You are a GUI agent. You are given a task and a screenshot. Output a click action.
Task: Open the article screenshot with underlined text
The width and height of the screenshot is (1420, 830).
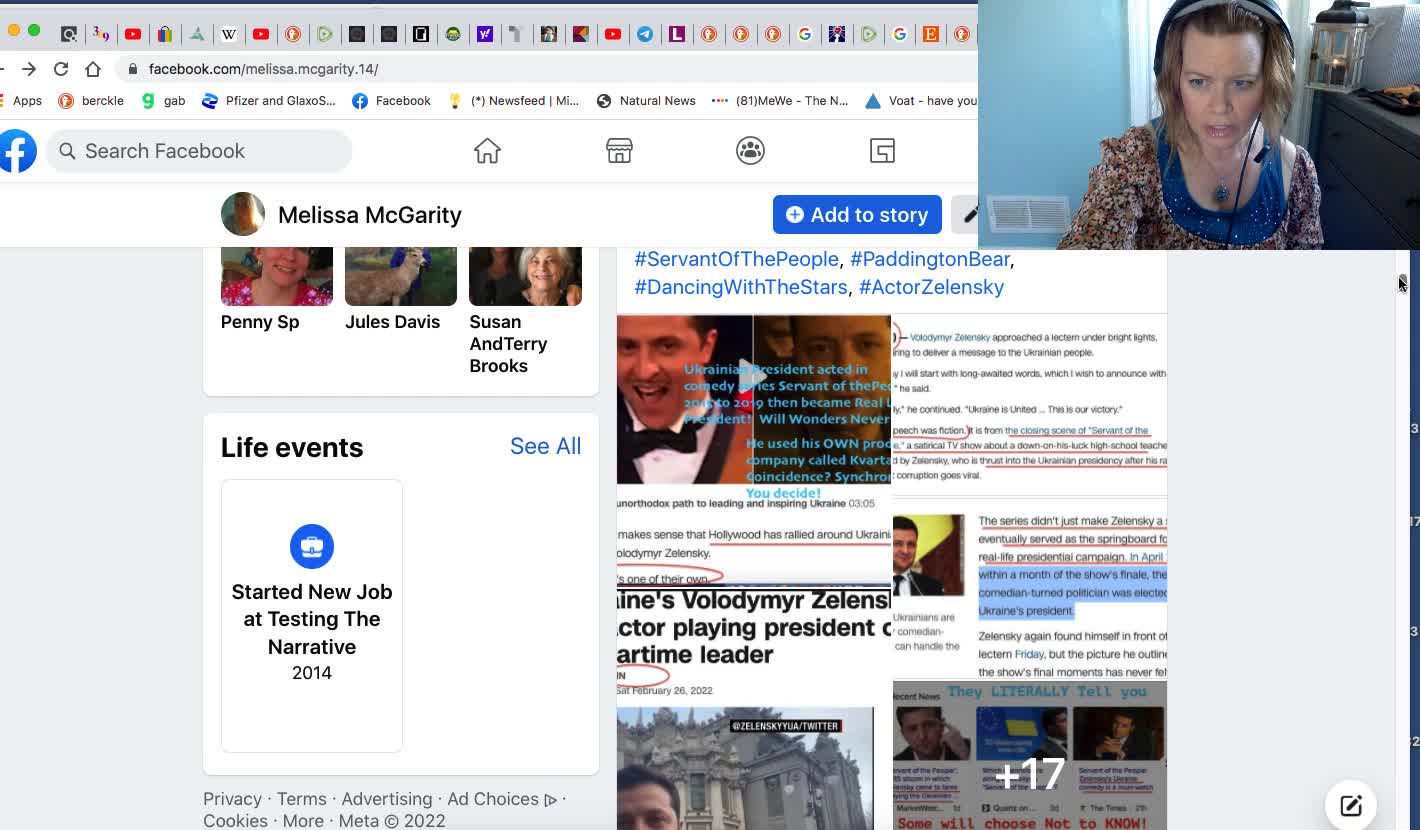1030,405
